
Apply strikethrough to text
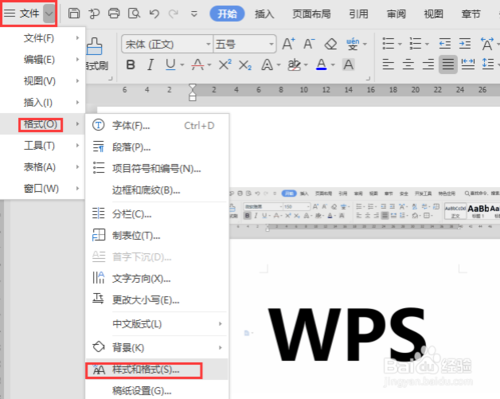[x=198, y=65]
